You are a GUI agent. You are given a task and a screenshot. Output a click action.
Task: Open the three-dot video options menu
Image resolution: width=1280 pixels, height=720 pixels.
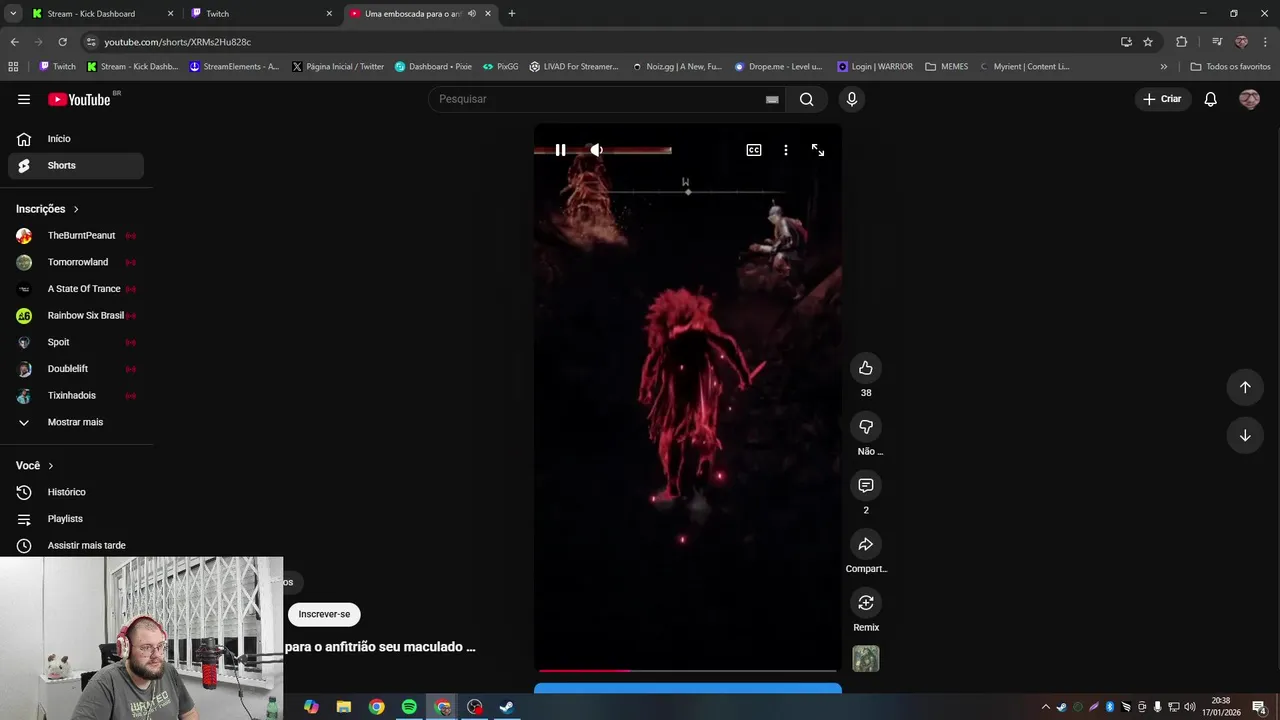coord(786,150)
